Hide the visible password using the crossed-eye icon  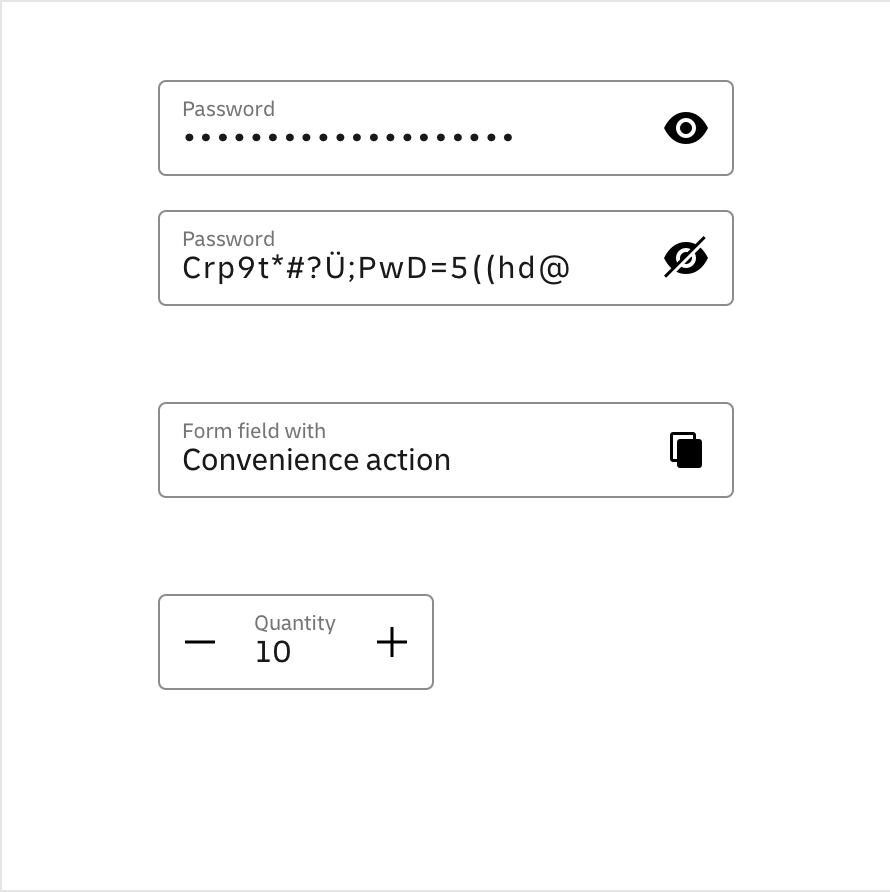point(686,258)
